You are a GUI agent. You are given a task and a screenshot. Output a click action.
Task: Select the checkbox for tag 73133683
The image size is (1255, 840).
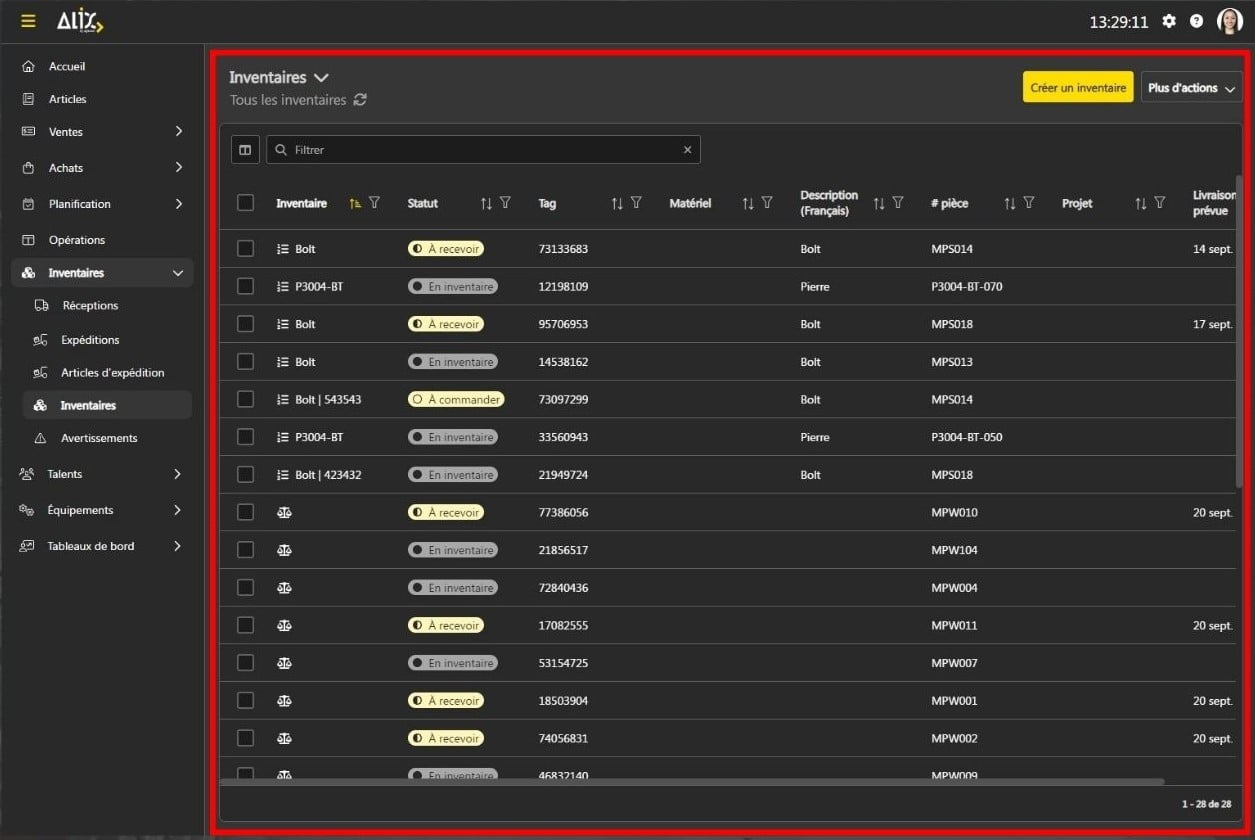[245, 248]
